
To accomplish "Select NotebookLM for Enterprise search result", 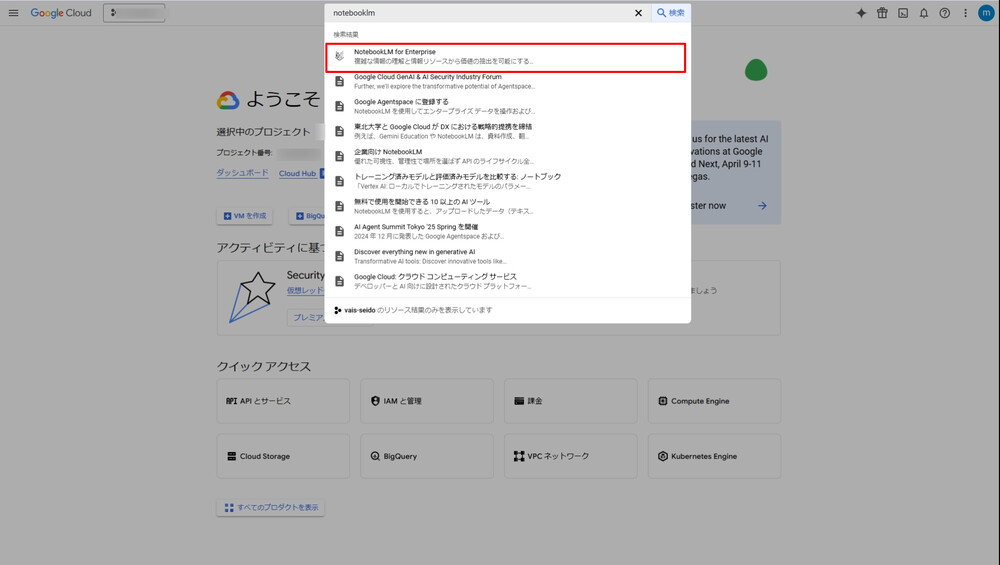I will click(x=506, y=57).
